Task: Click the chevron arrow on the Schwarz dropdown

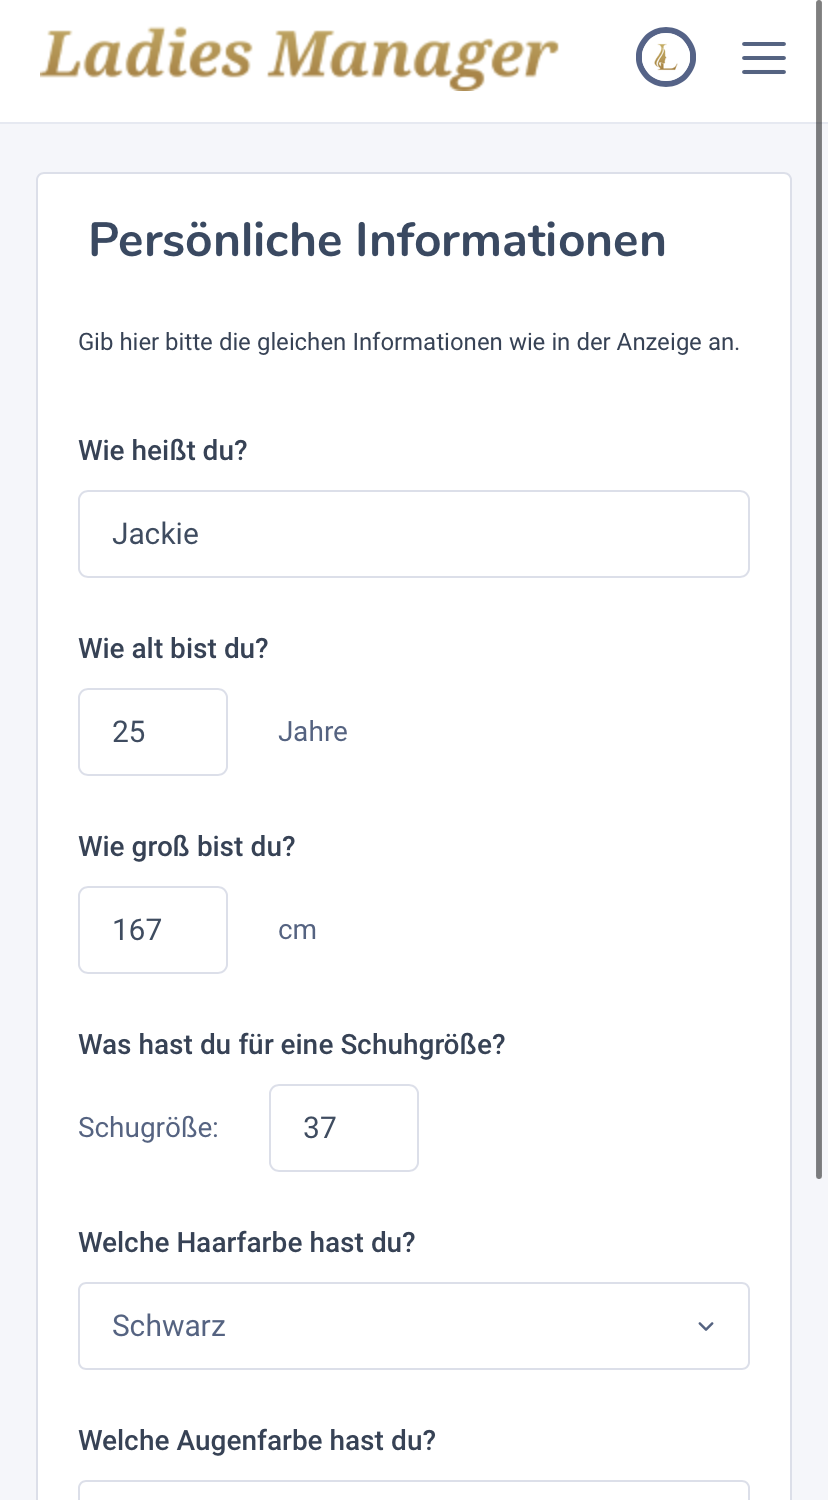Action: (706, 1326)
